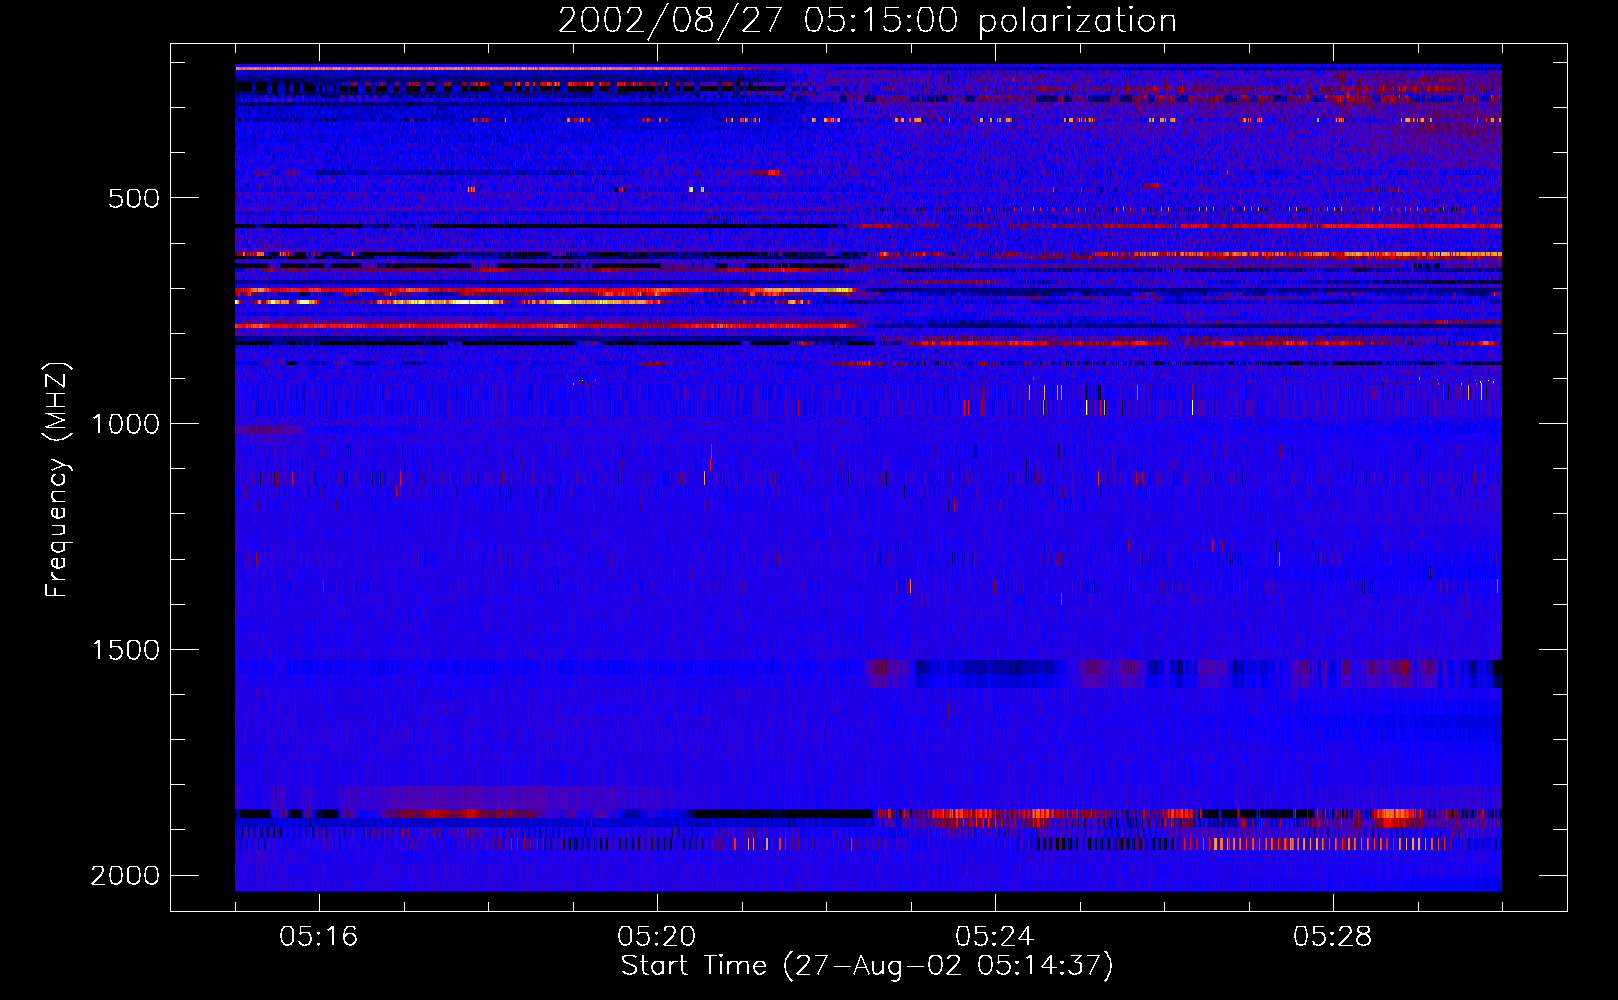Click the 2000 frequency axis label
The height and width of the screenshot is (1000, 1618).
(x=125, y=876)
